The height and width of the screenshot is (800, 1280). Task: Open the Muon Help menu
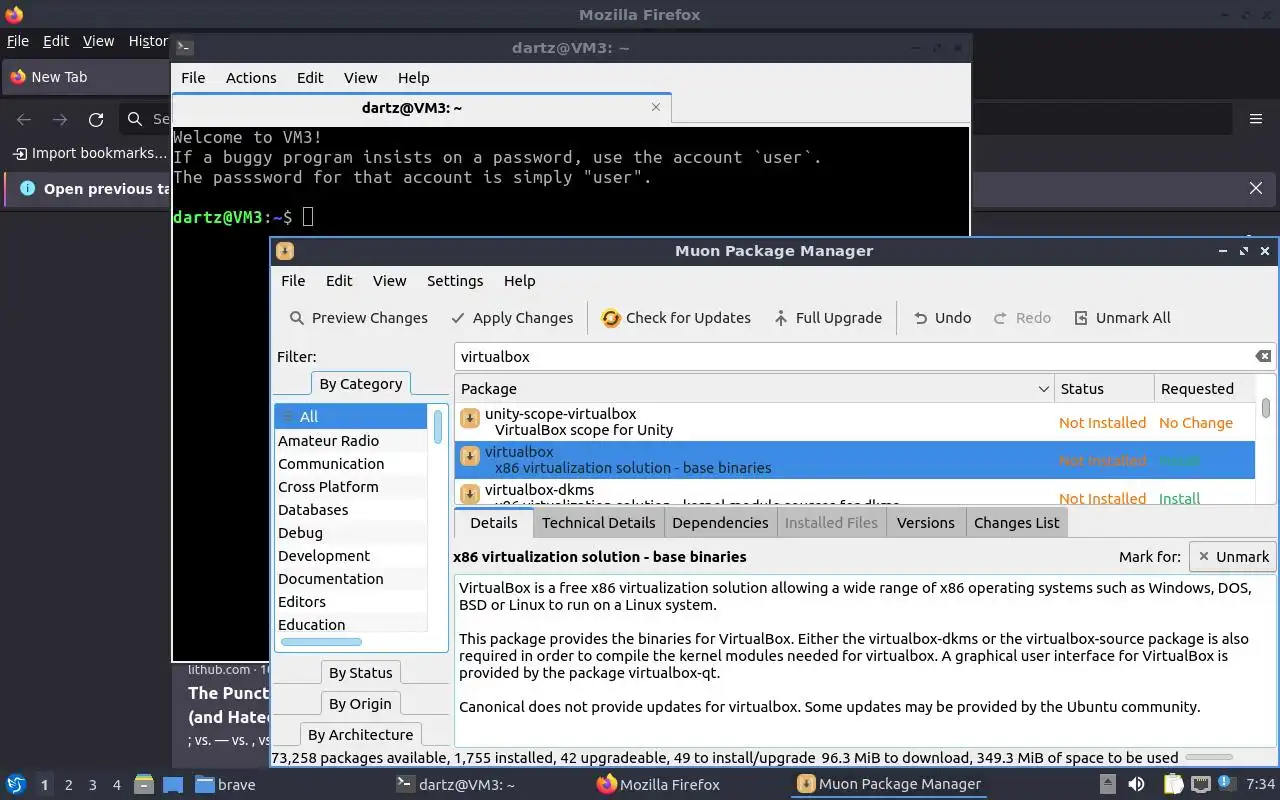click(519, 281)
